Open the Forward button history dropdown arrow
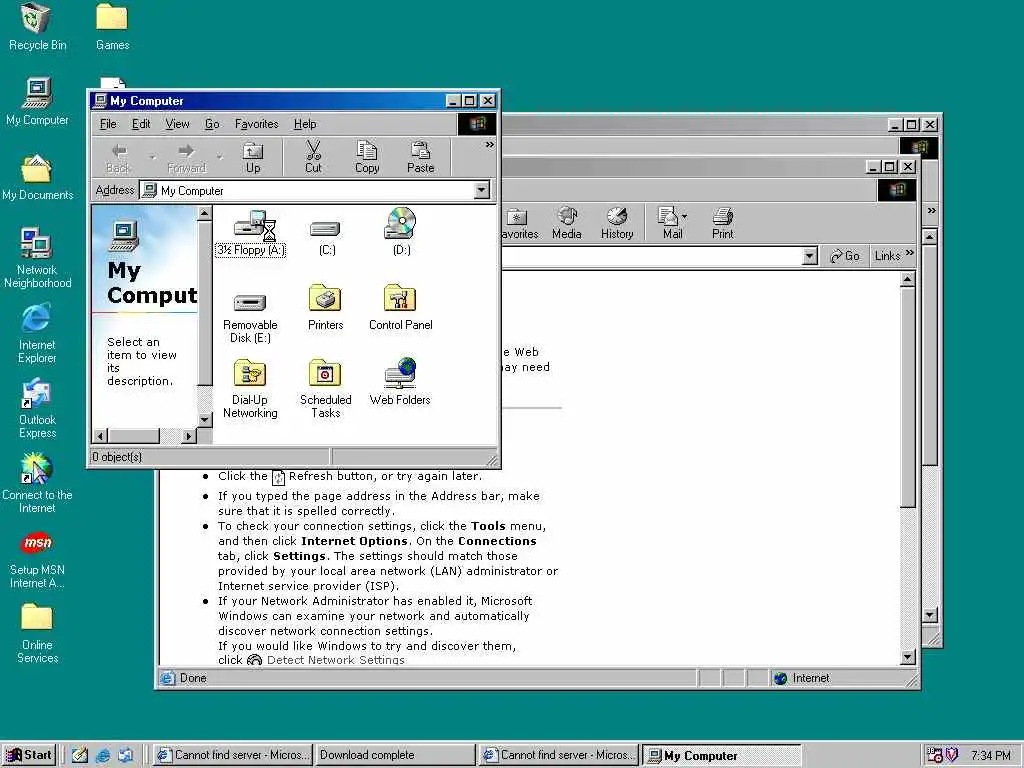 [x=220, y=158]
